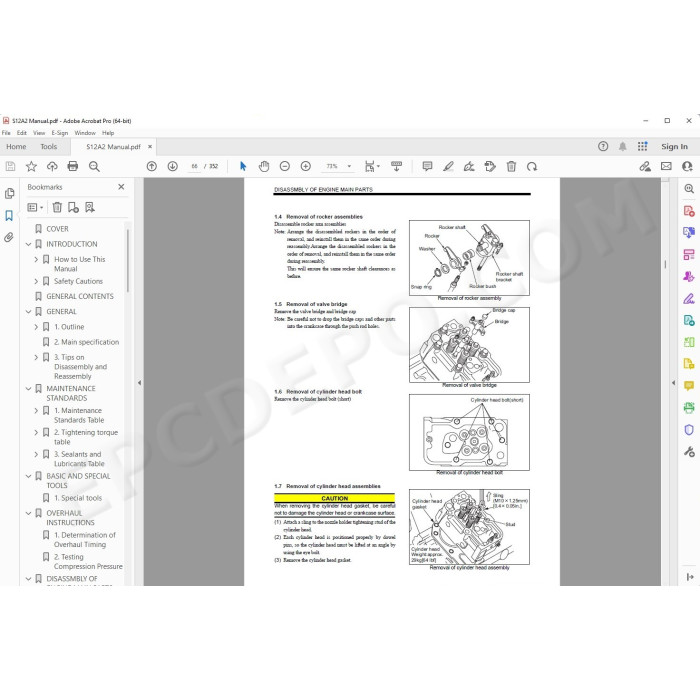The image size is (700, 700).
Task: Upload the file to cloud
Action: tap(52, 167)
